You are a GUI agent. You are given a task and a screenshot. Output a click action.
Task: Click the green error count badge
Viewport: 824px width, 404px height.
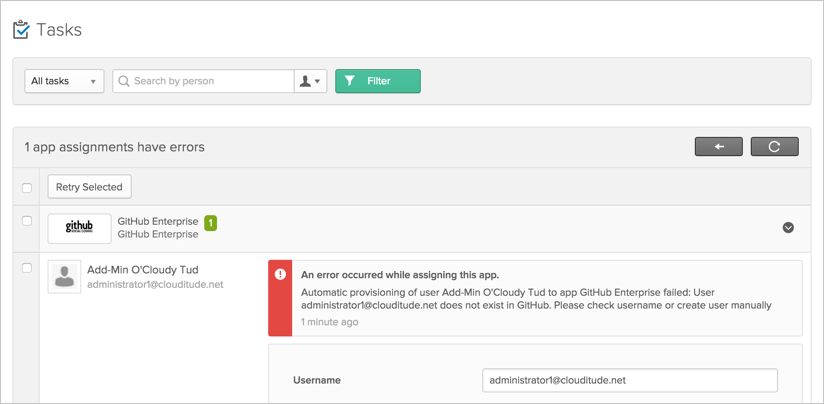[211, 221]
